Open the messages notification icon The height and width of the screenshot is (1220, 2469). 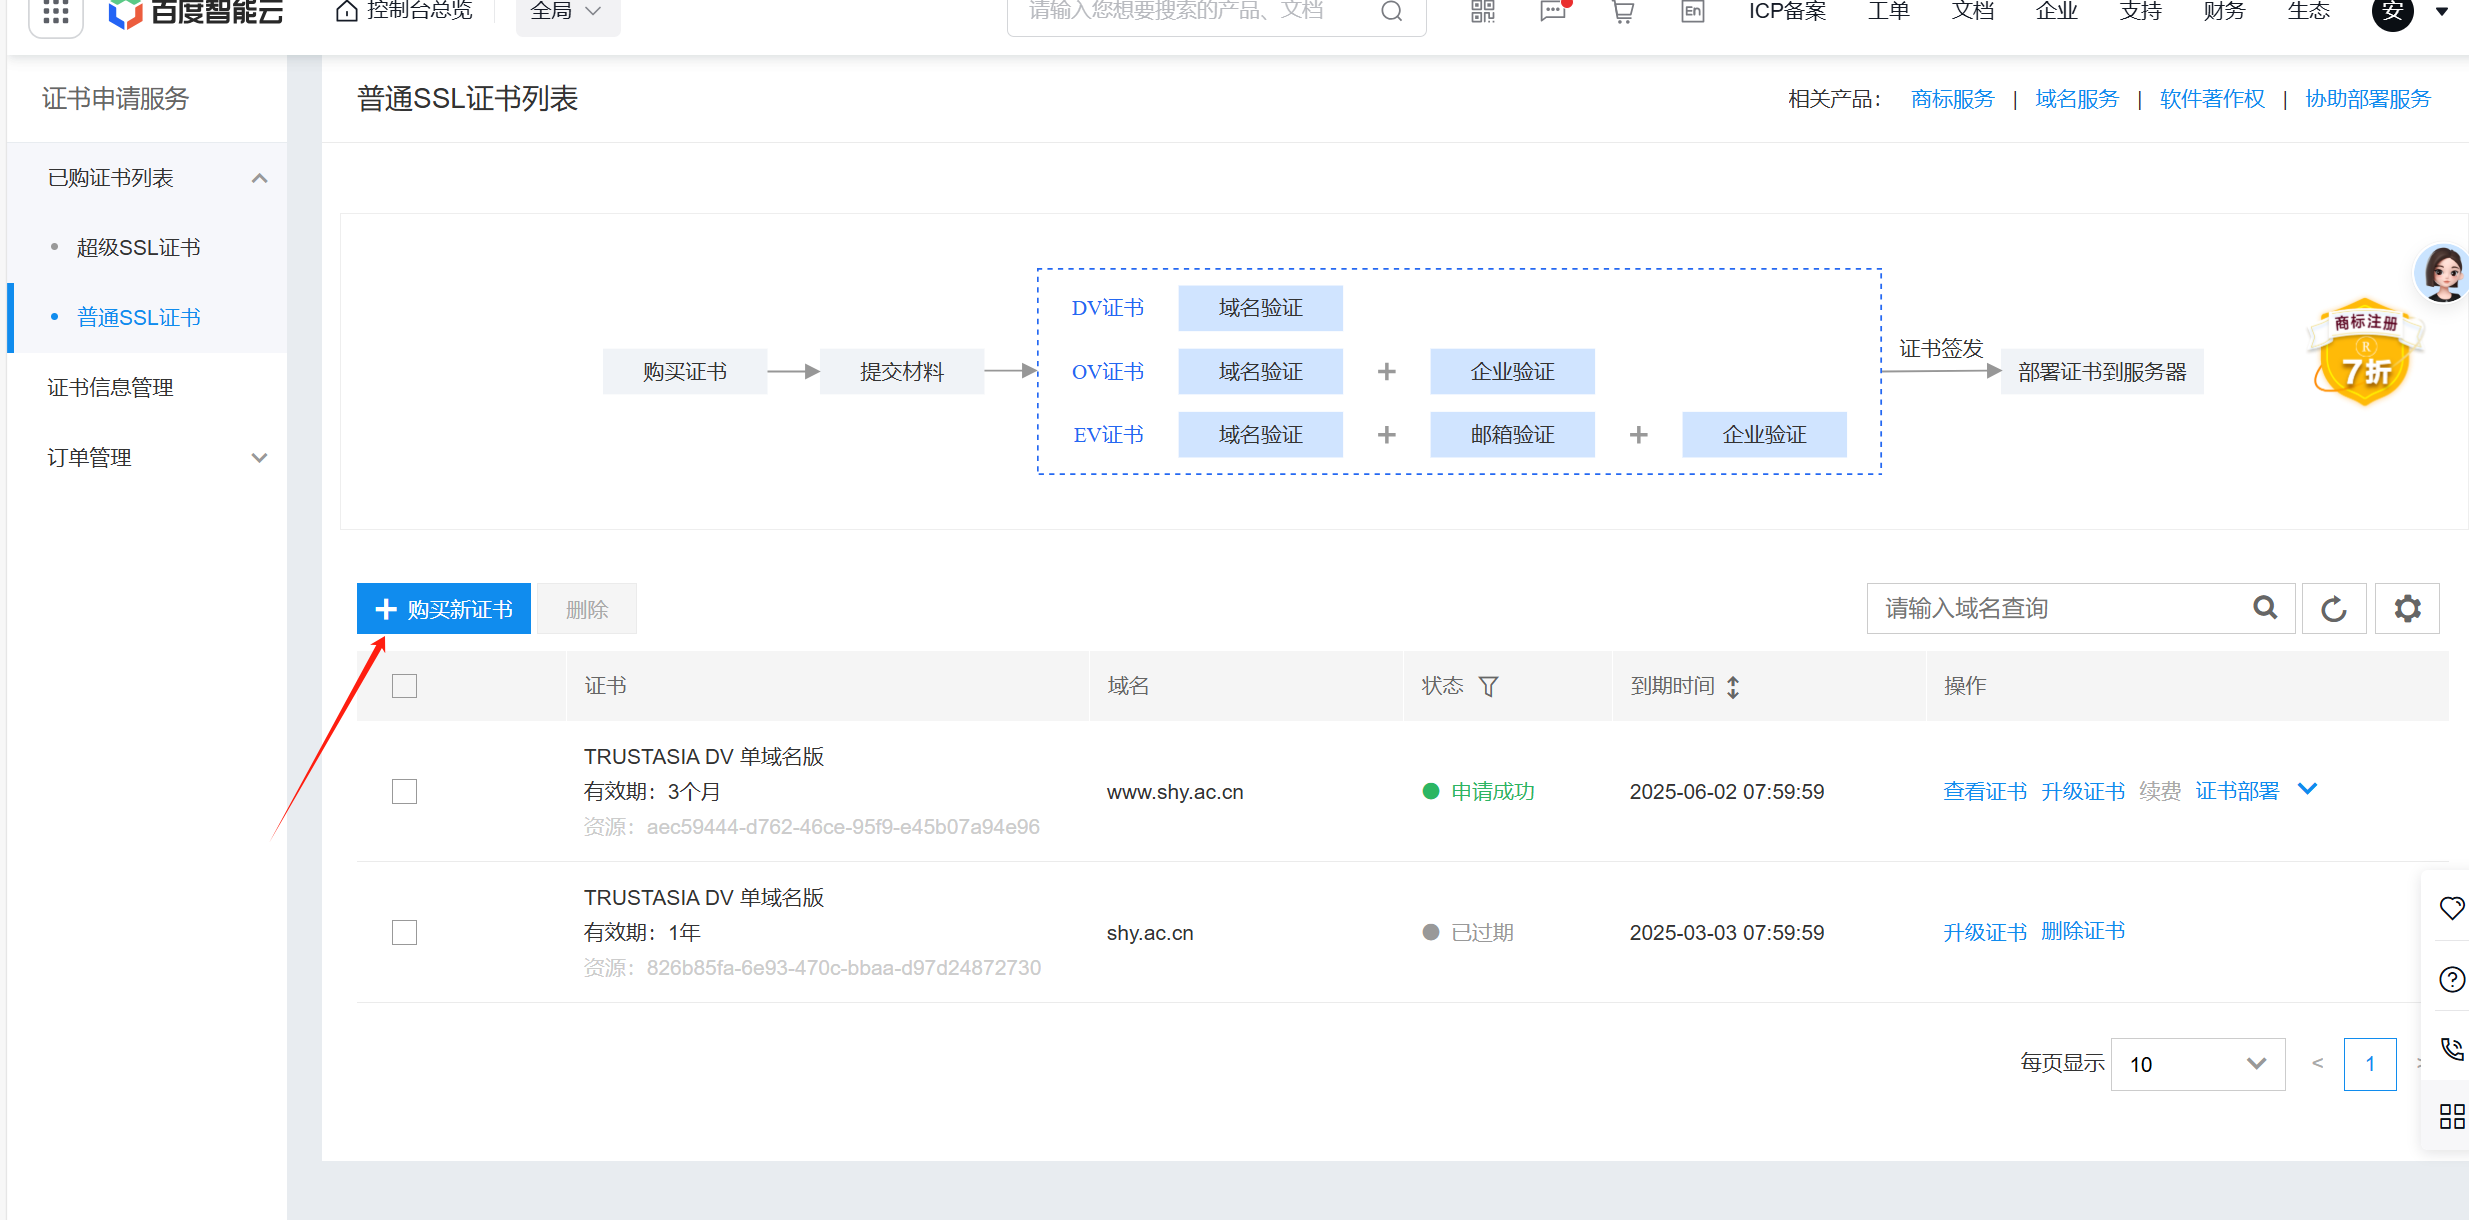pyautogui.click(x=1552, y=12)
